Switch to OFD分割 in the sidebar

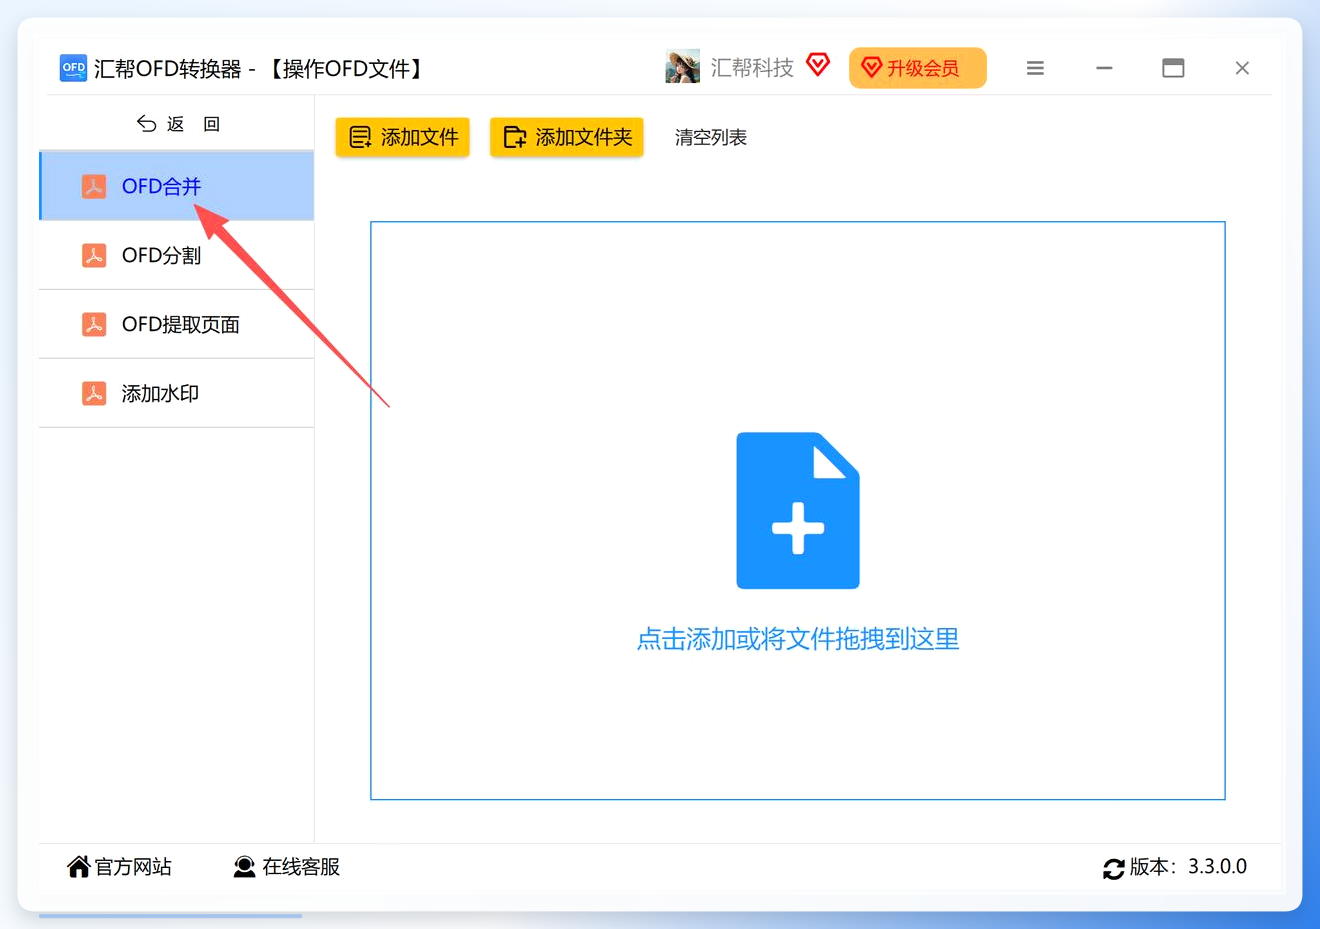176,255
